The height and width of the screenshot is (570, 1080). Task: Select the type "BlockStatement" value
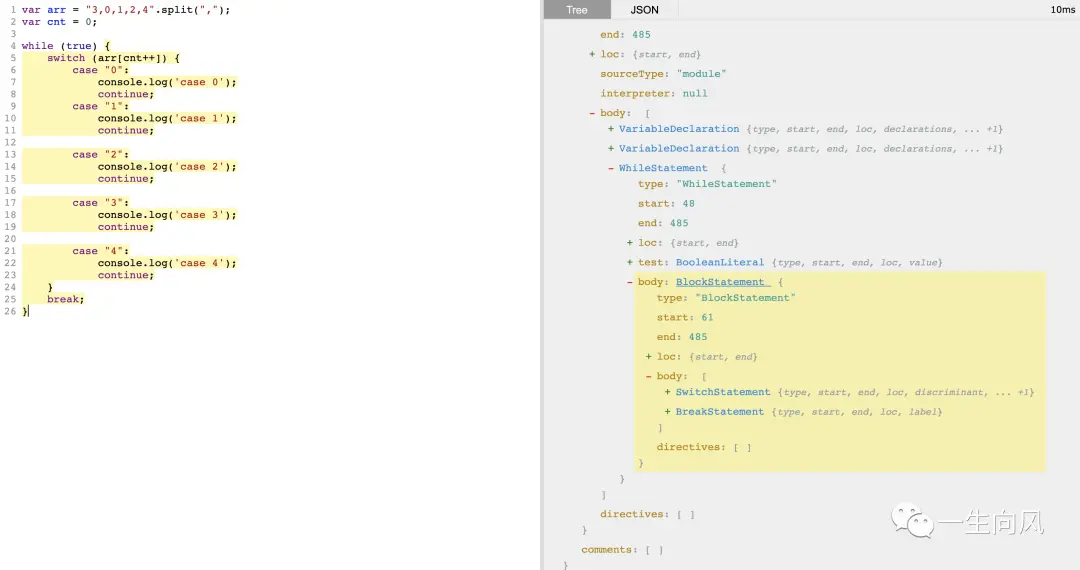[745, 298]
